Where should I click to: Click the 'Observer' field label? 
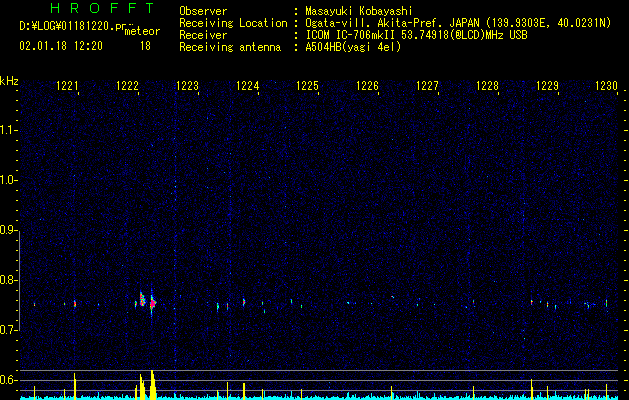click(x=203, y=11)
